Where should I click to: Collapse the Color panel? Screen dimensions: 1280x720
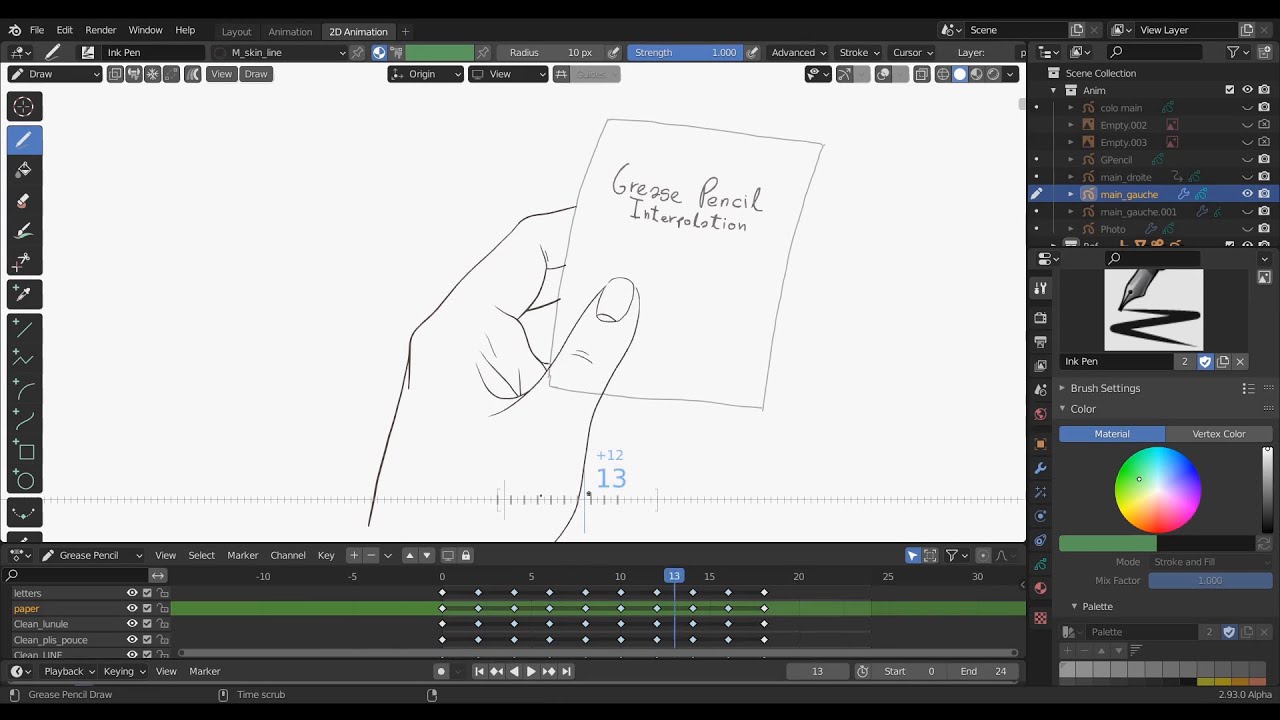coord(1083,409)
